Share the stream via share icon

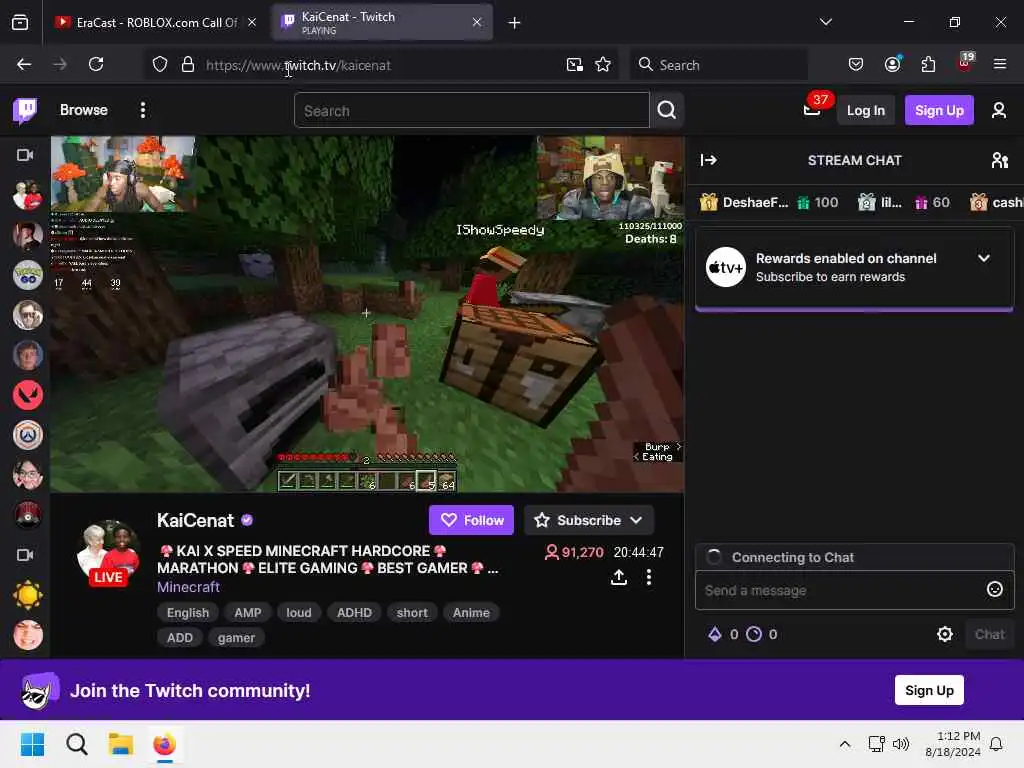618,577
